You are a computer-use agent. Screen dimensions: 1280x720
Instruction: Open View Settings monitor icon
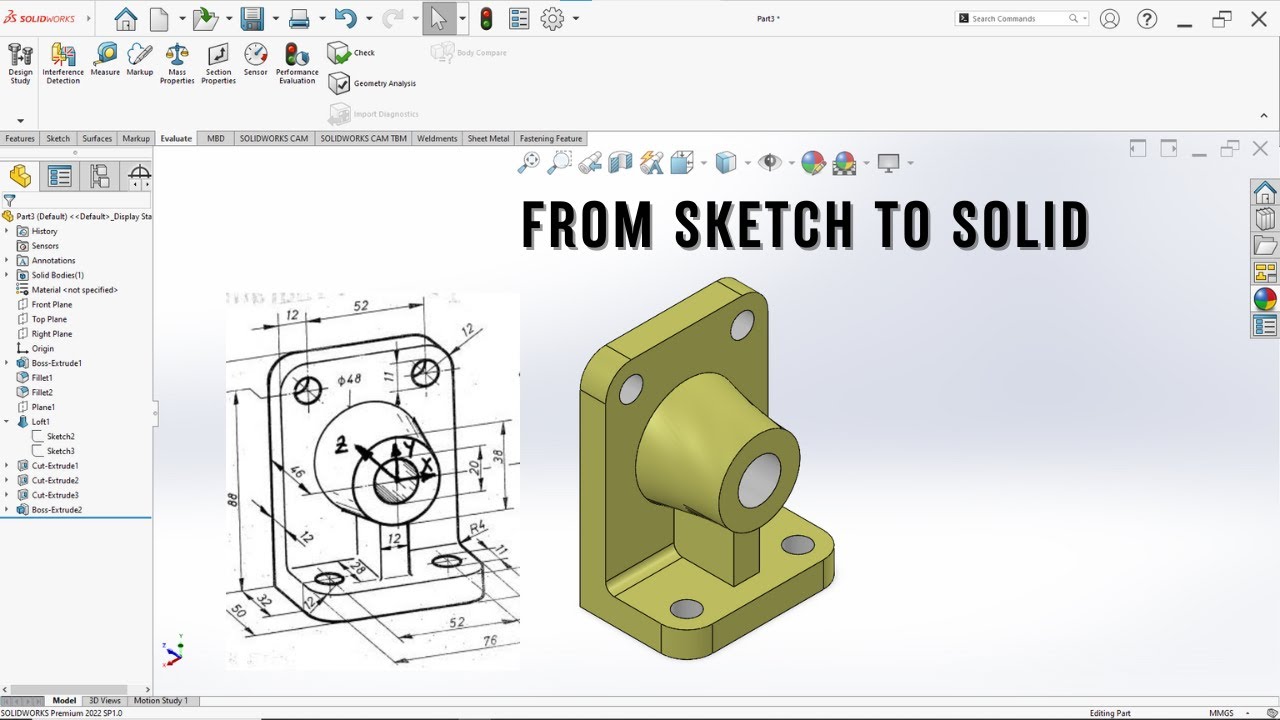[888, 162]
